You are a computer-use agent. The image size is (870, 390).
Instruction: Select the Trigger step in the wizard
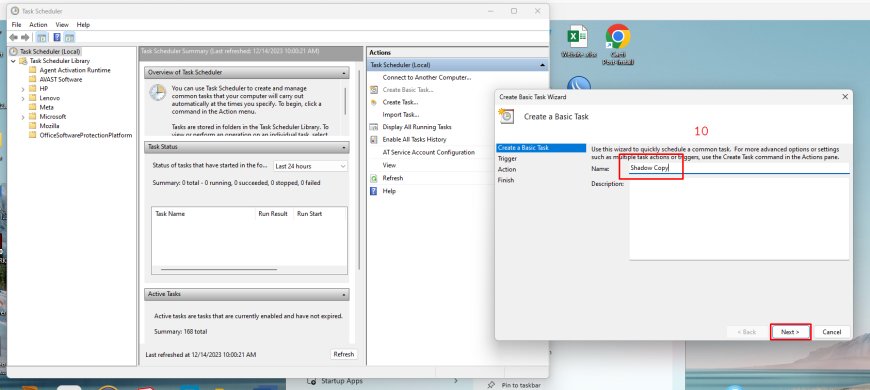coord(507,159)
